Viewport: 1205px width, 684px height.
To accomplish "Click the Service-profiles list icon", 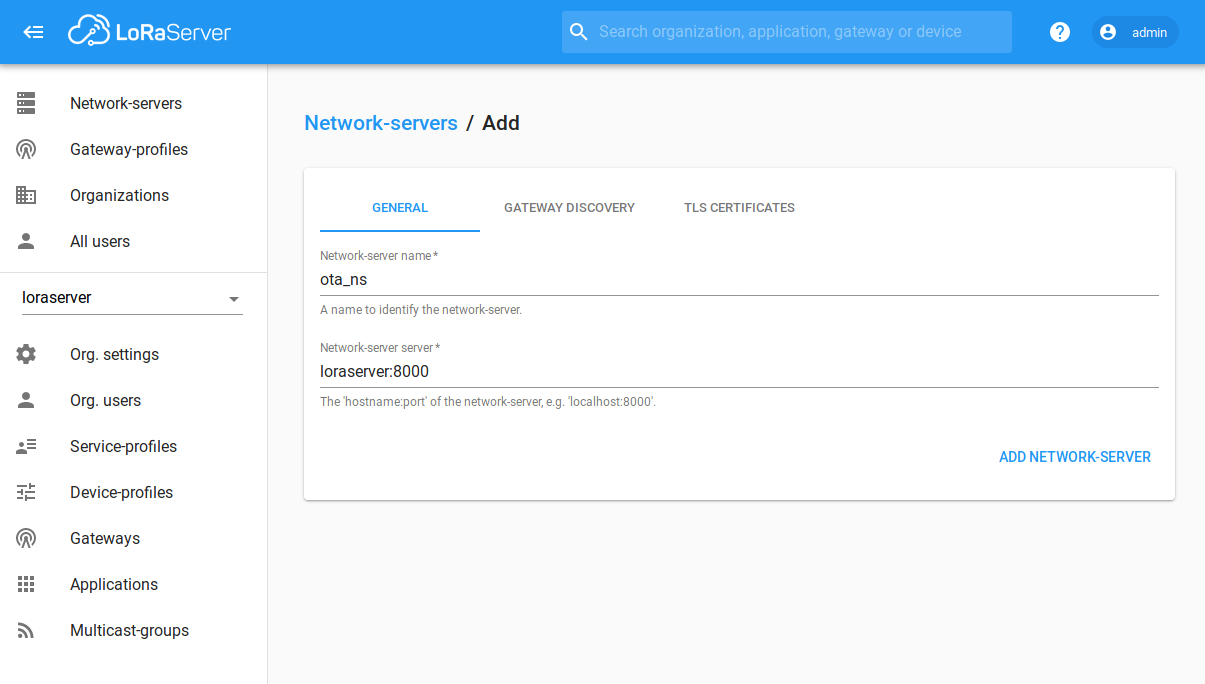I will 24,446.
